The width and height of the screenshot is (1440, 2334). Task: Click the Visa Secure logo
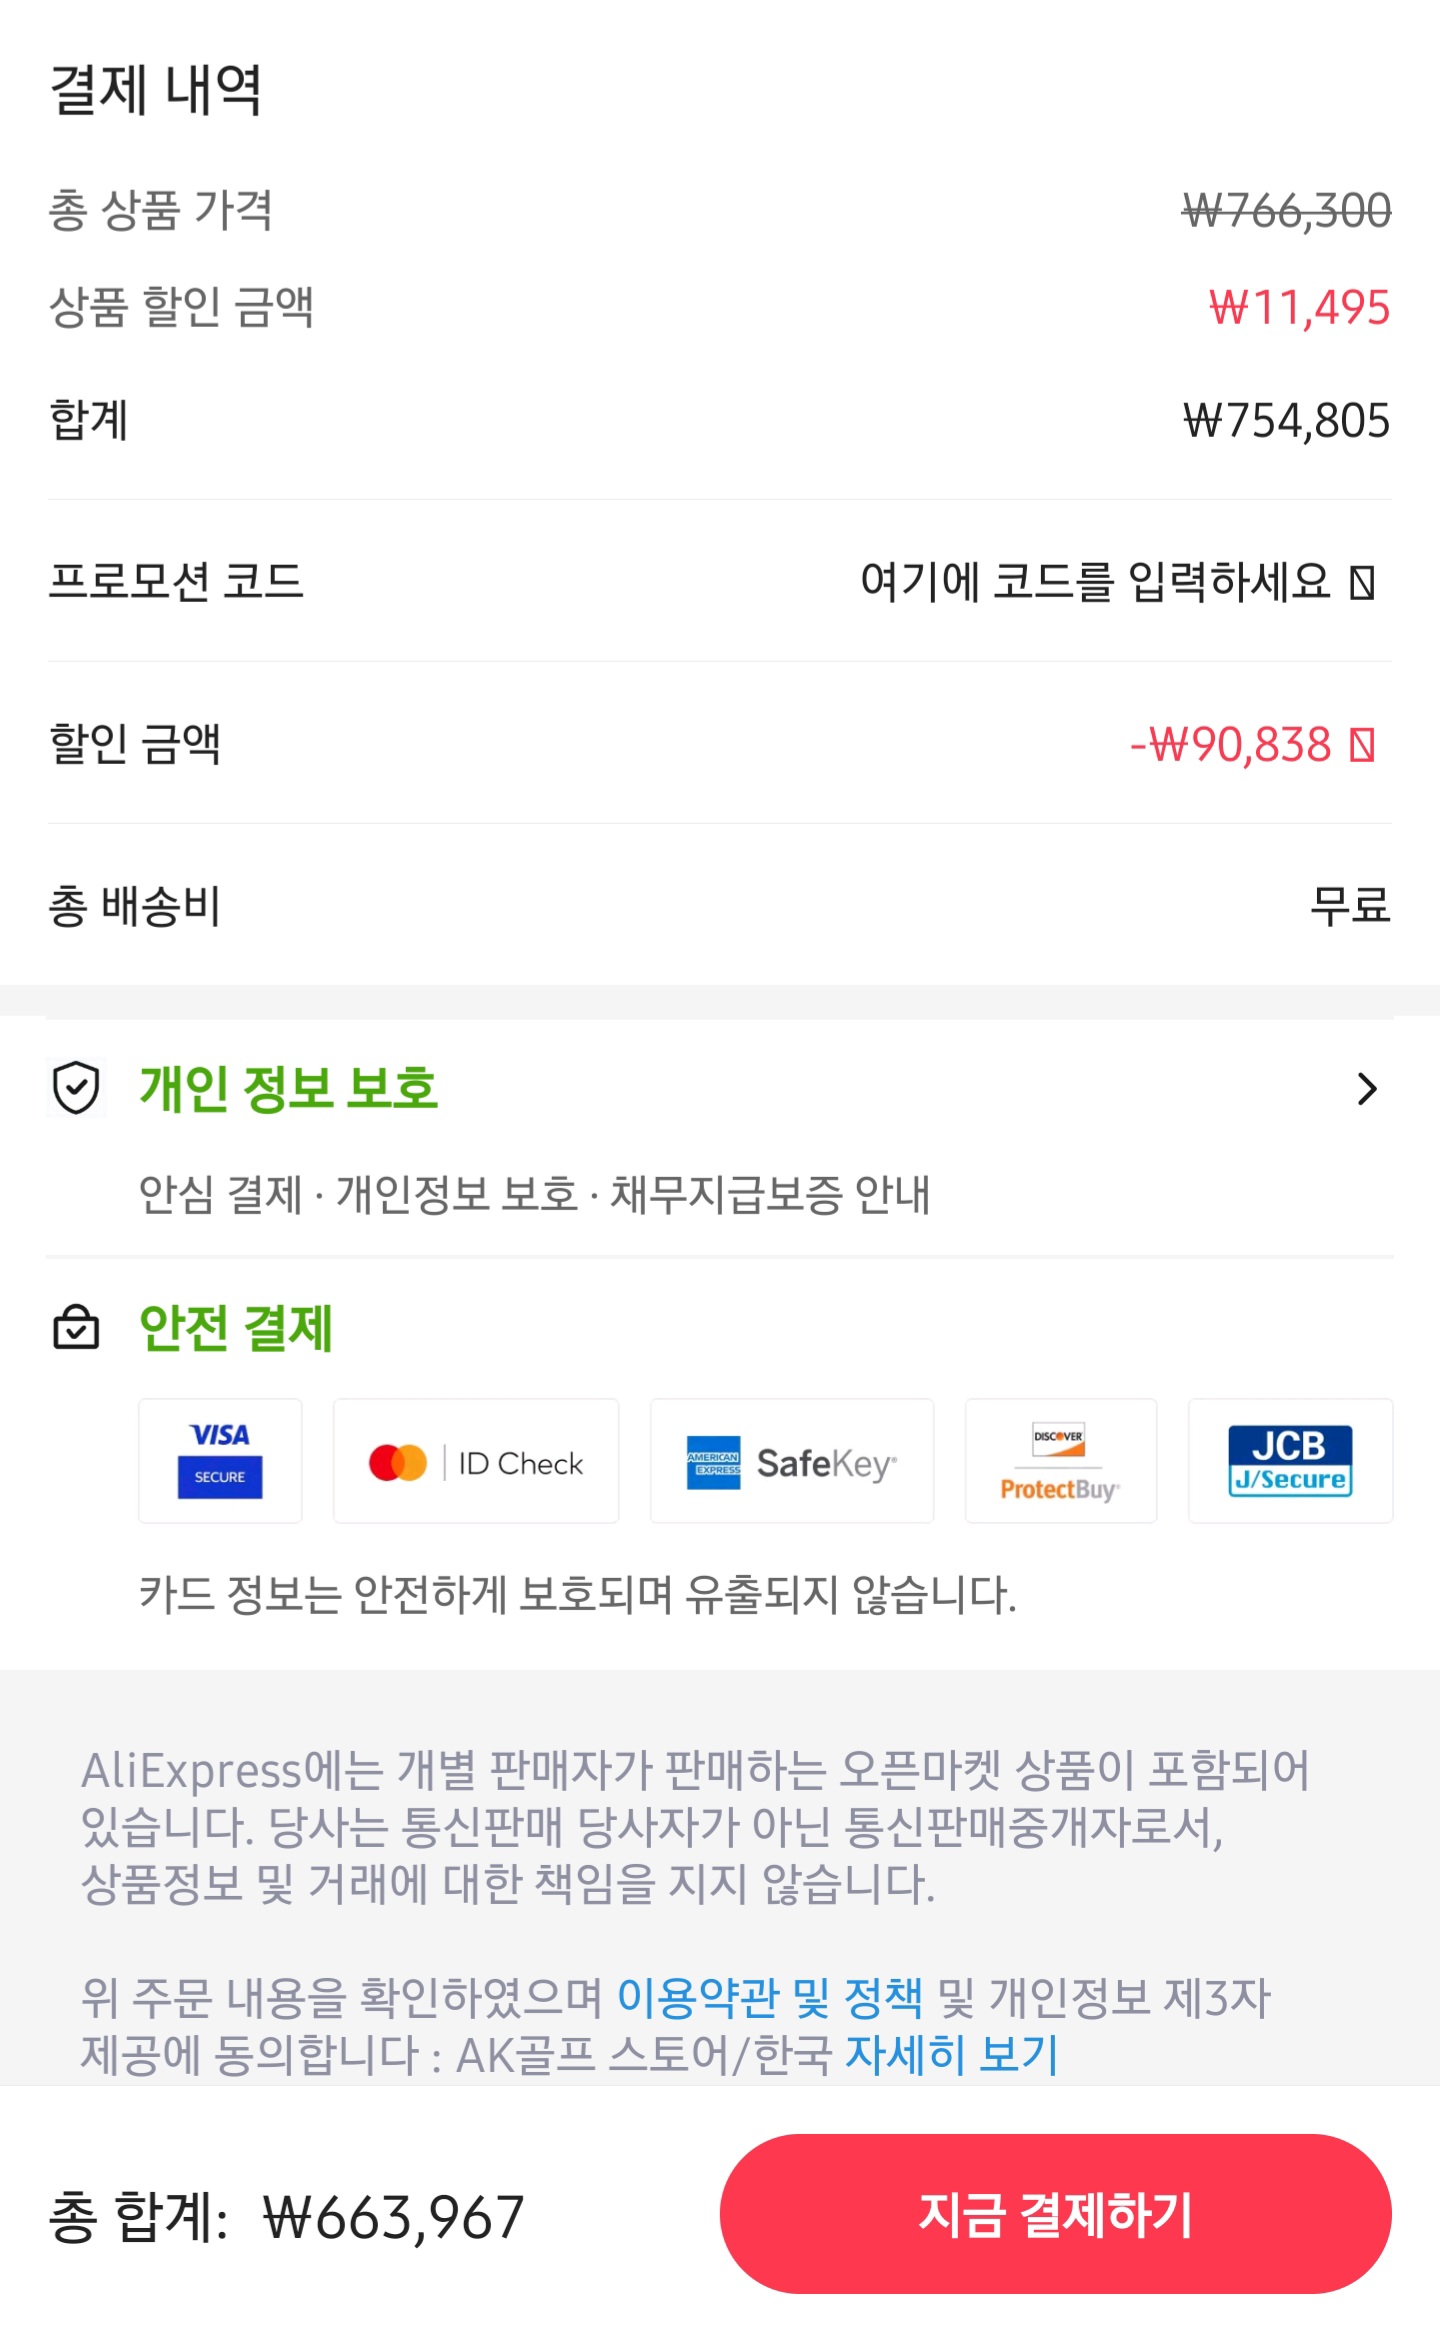pyautogui.click(x=220, y=1461)
